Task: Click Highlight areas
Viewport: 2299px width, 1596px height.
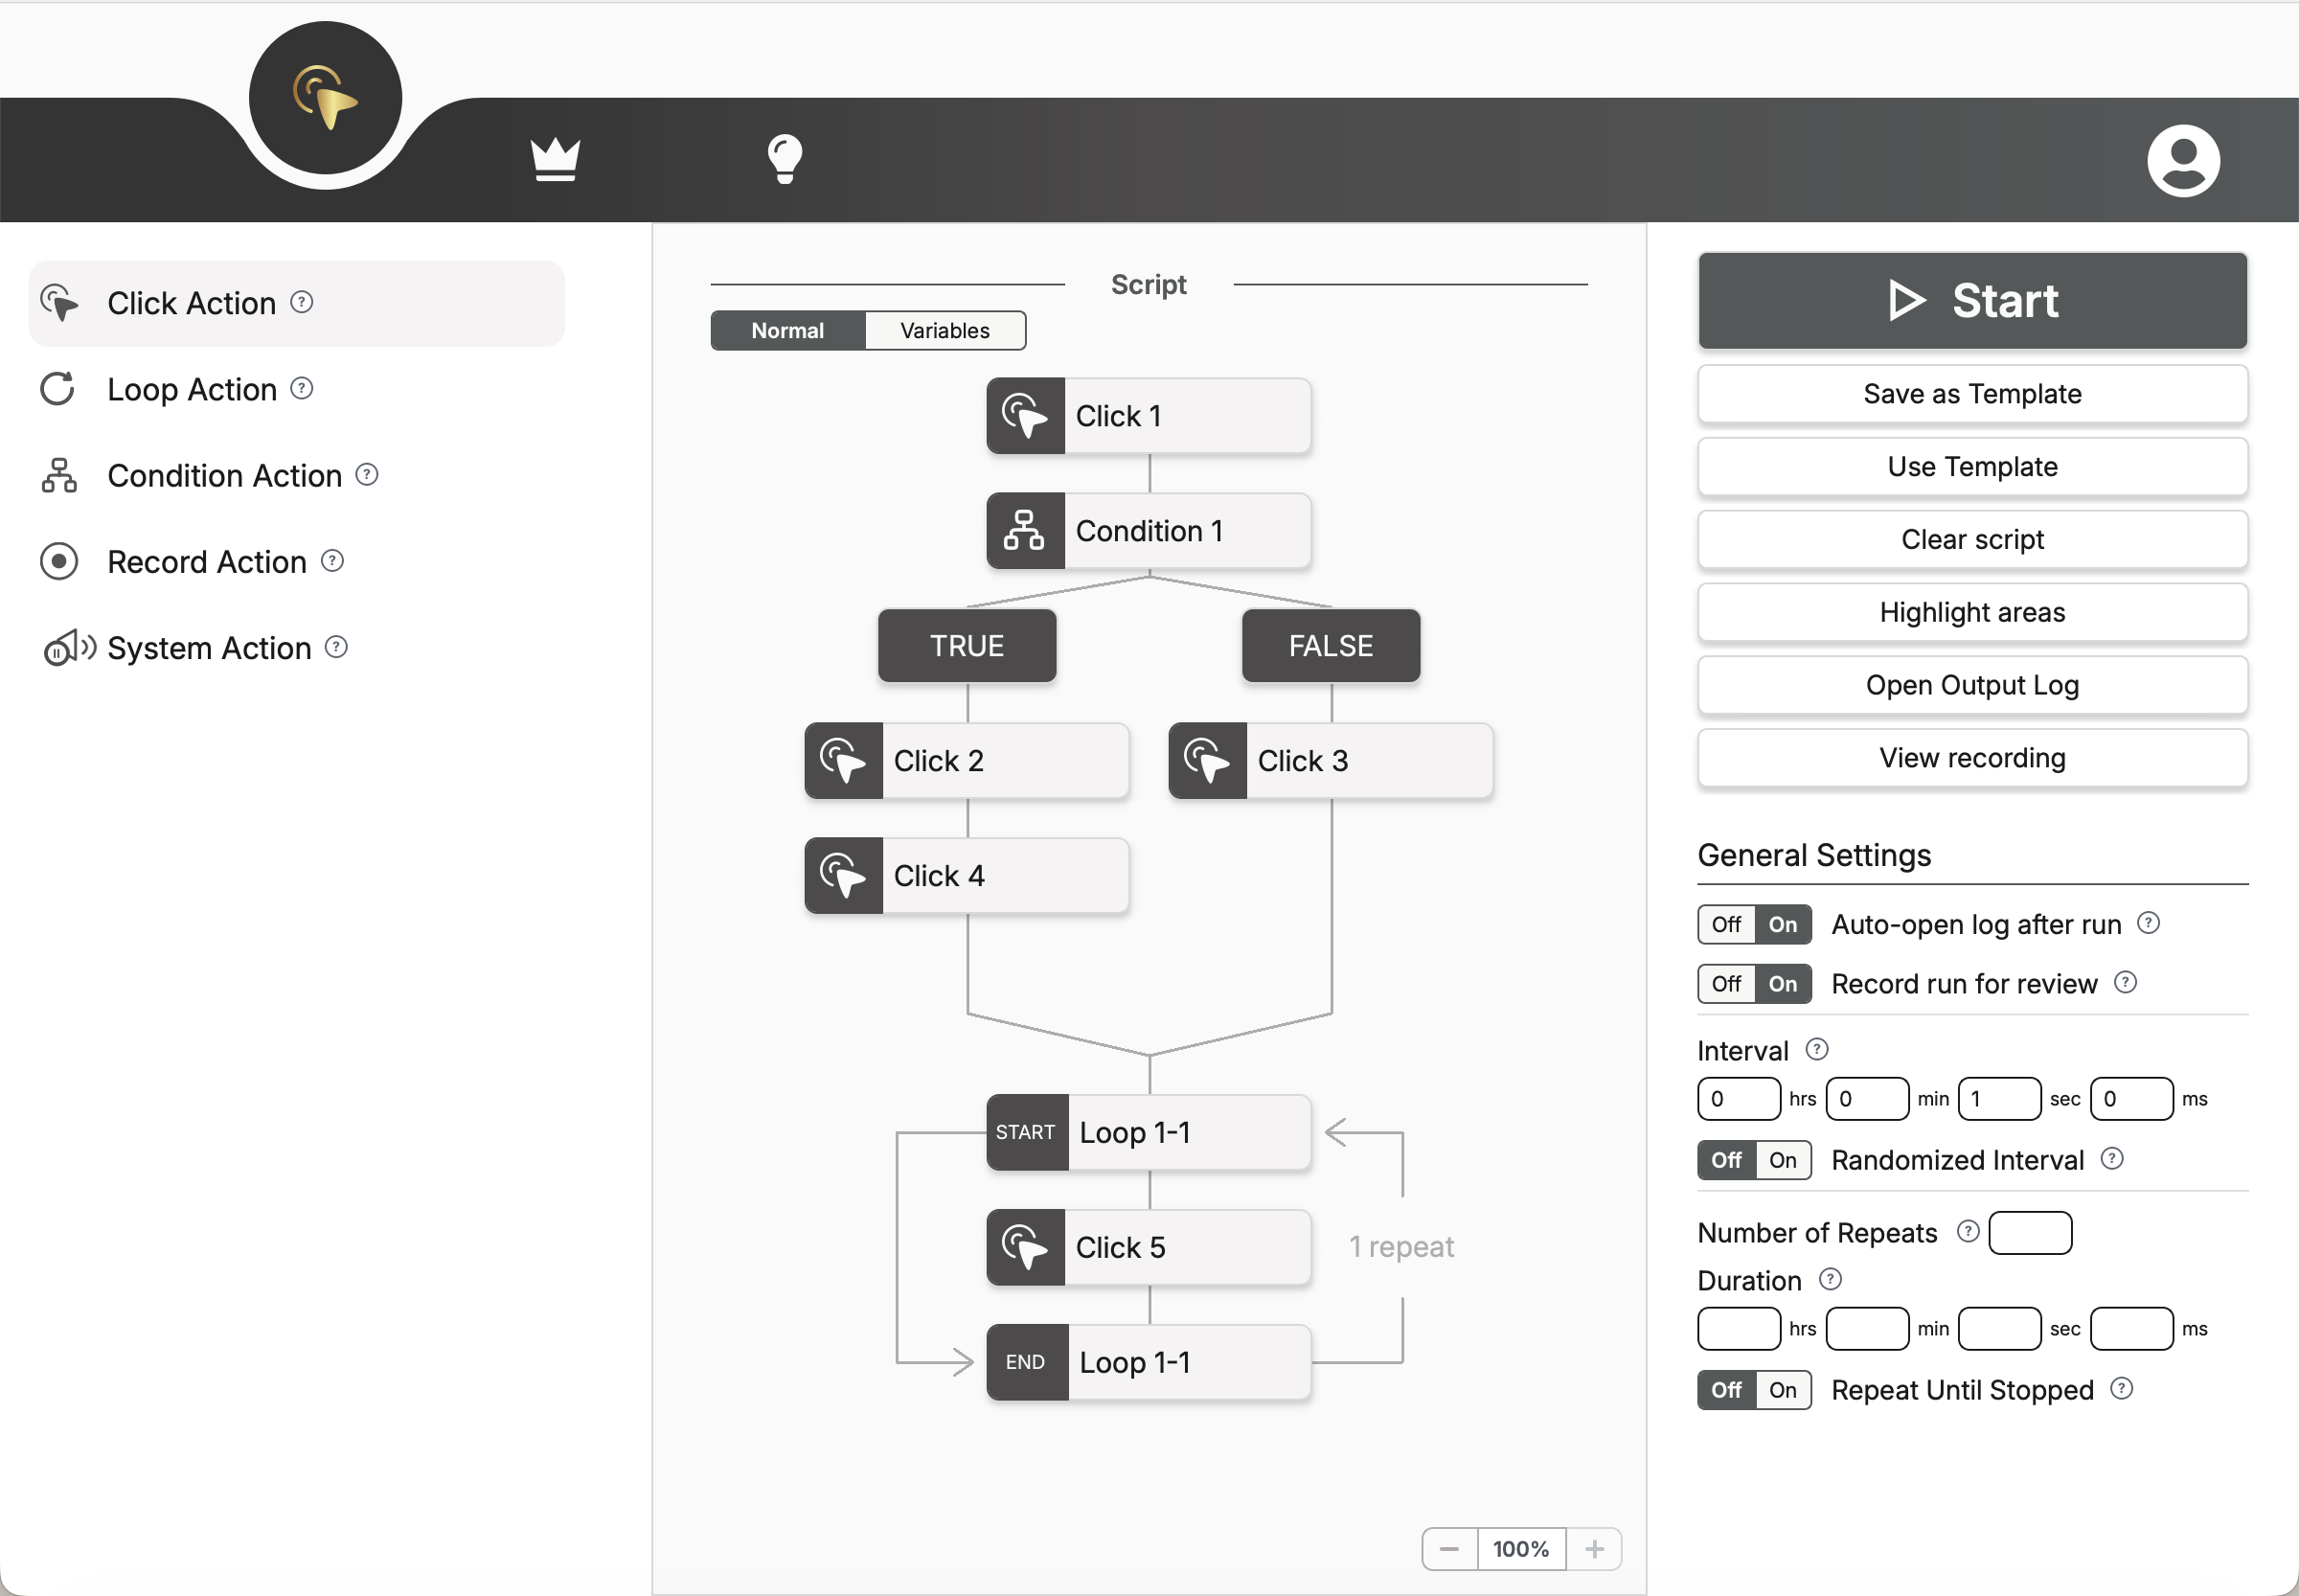Action: pos(1972,613)
